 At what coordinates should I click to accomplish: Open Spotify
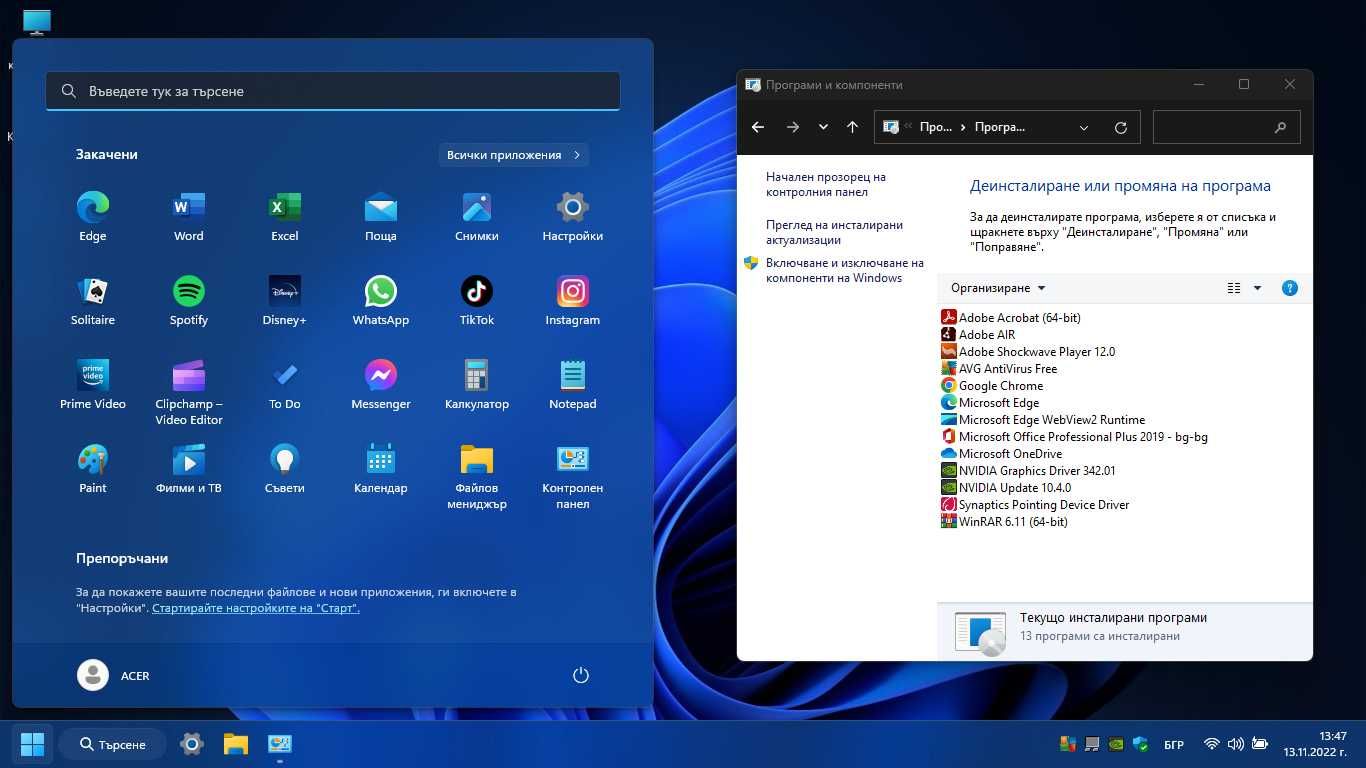tap(189, 301)
